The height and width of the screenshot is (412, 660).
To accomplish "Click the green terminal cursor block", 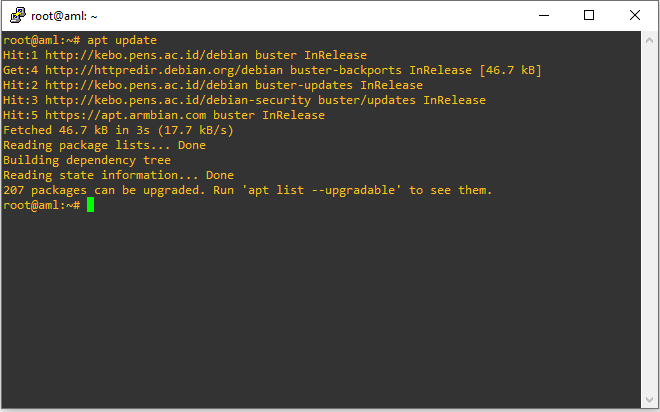I will pyautogui.click(x=90, y=205).
